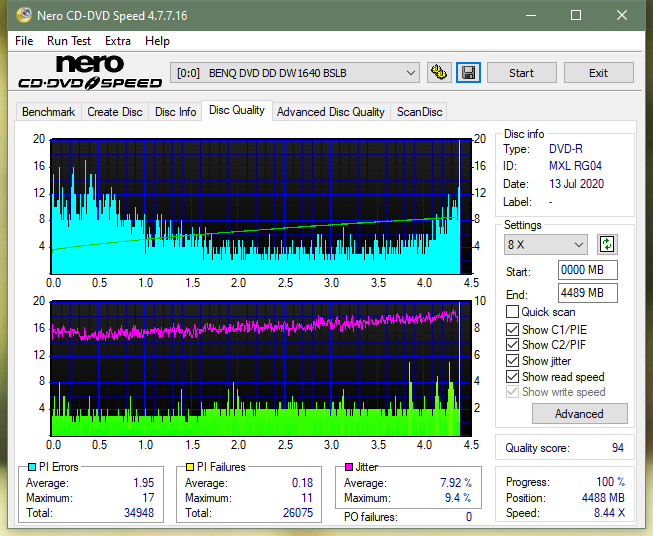
Task: Click the disc ID MXL RG04
Action: tap(575, 166)
